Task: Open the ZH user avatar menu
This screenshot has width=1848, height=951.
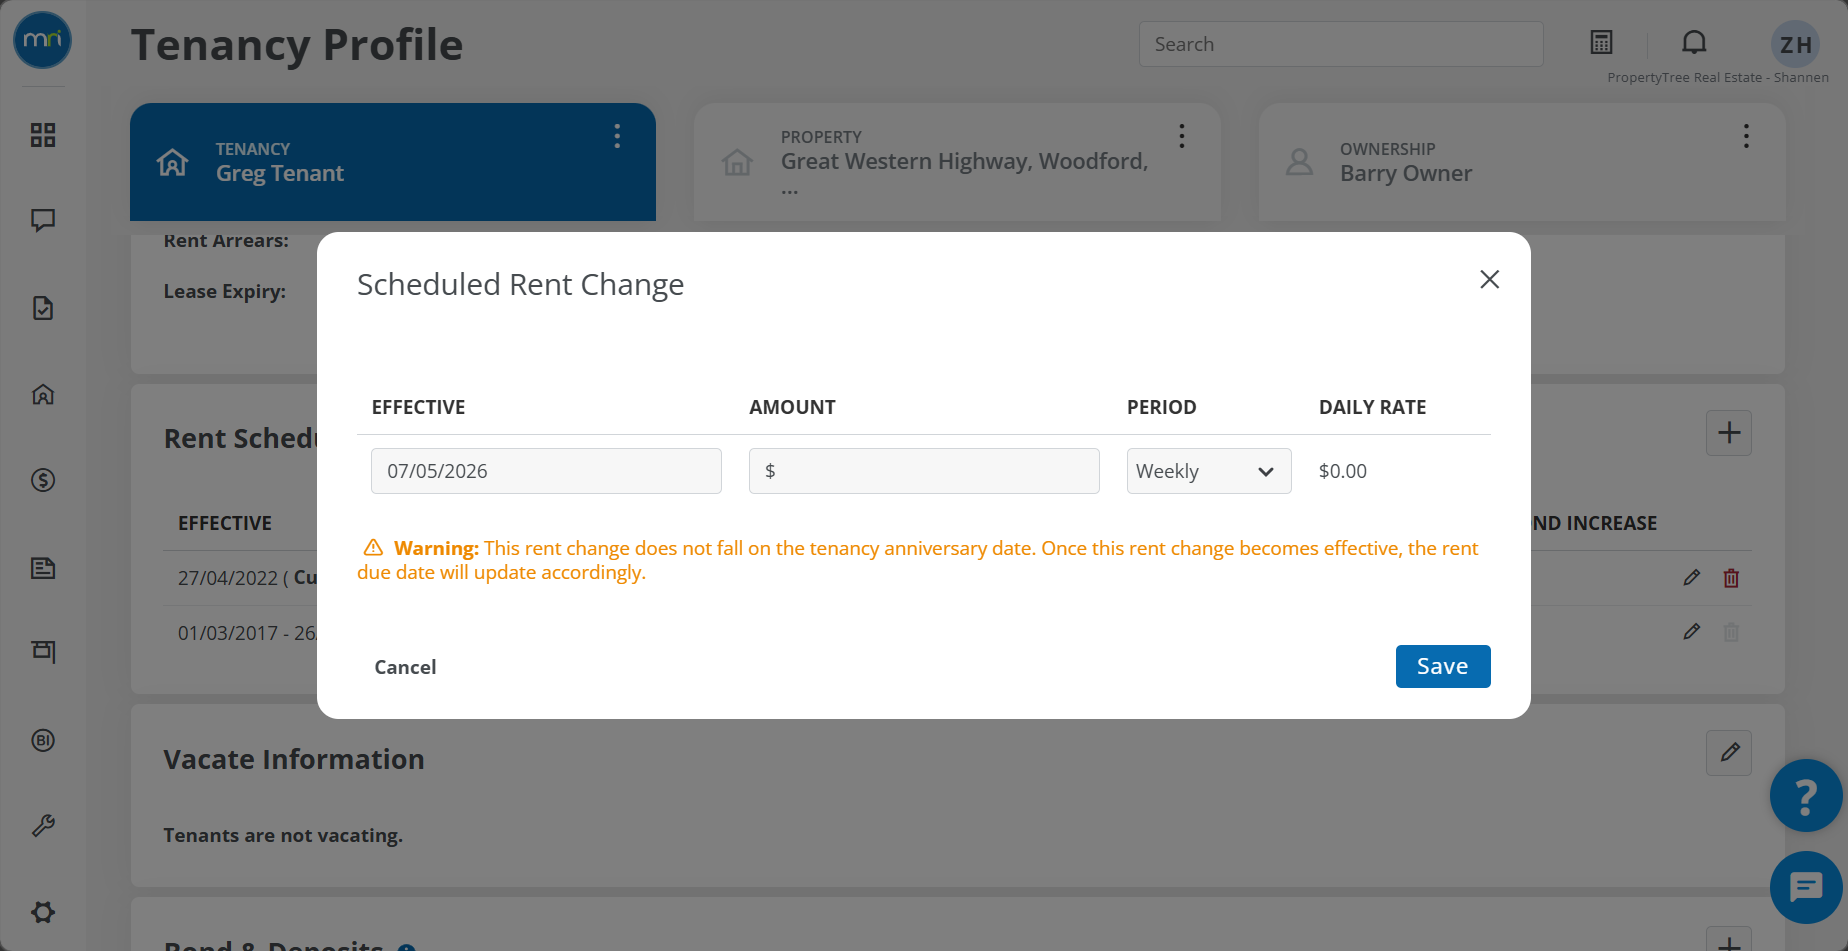Action: pyautogui.click(x=1795, y=44)
